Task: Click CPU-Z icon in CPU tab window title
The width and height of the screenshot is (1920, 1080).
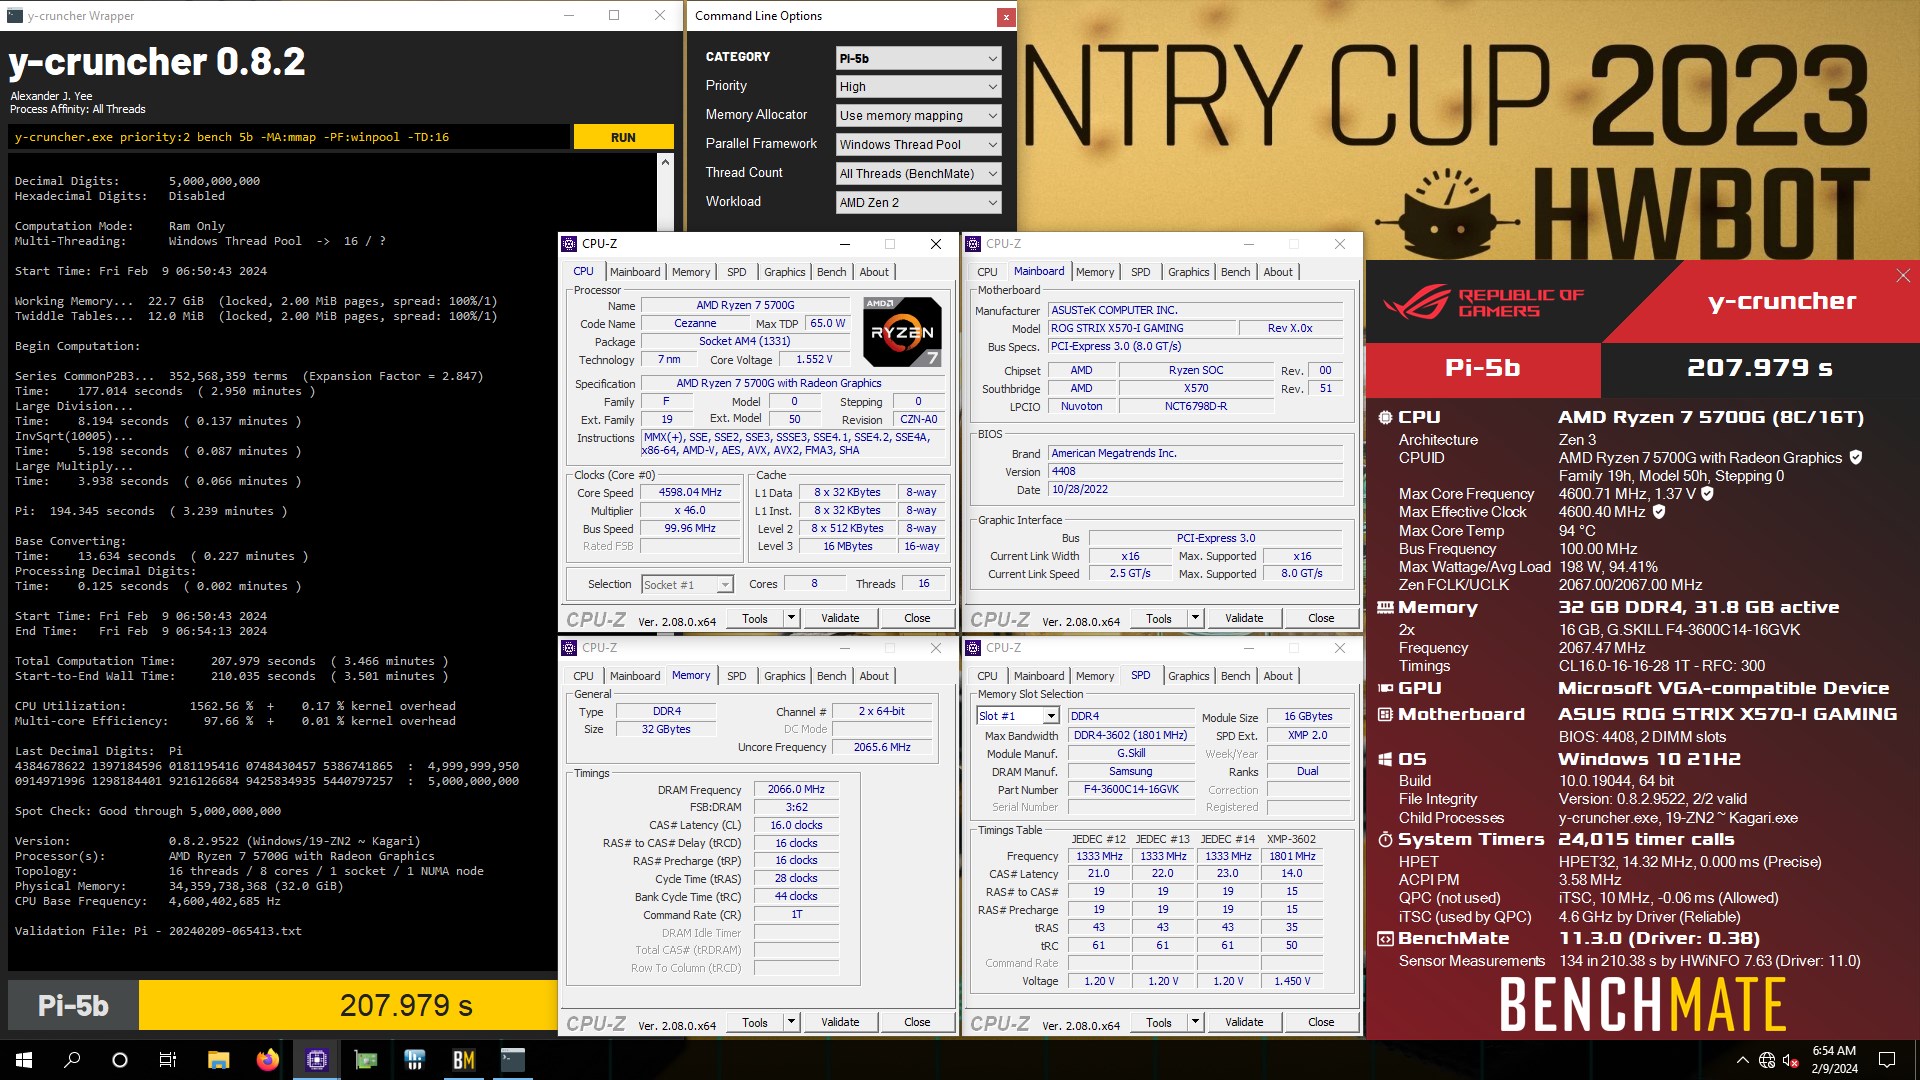Action: [569, 244]
